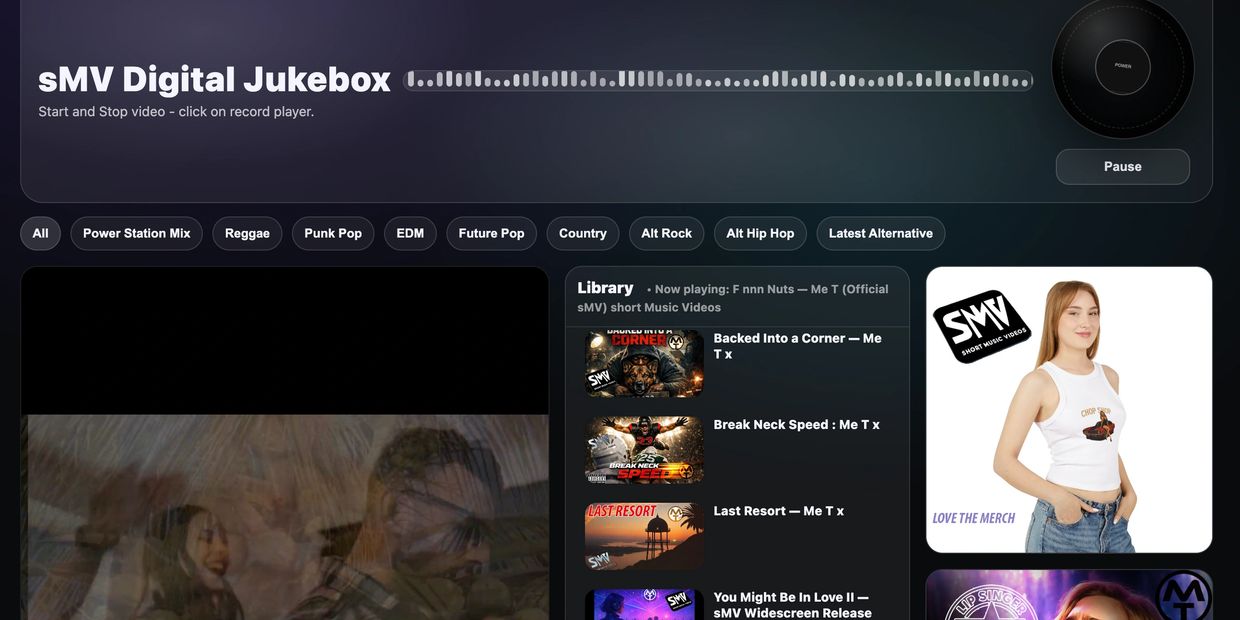Click the Backed Into a Corner thumbnail

click(x=644, y=363)
